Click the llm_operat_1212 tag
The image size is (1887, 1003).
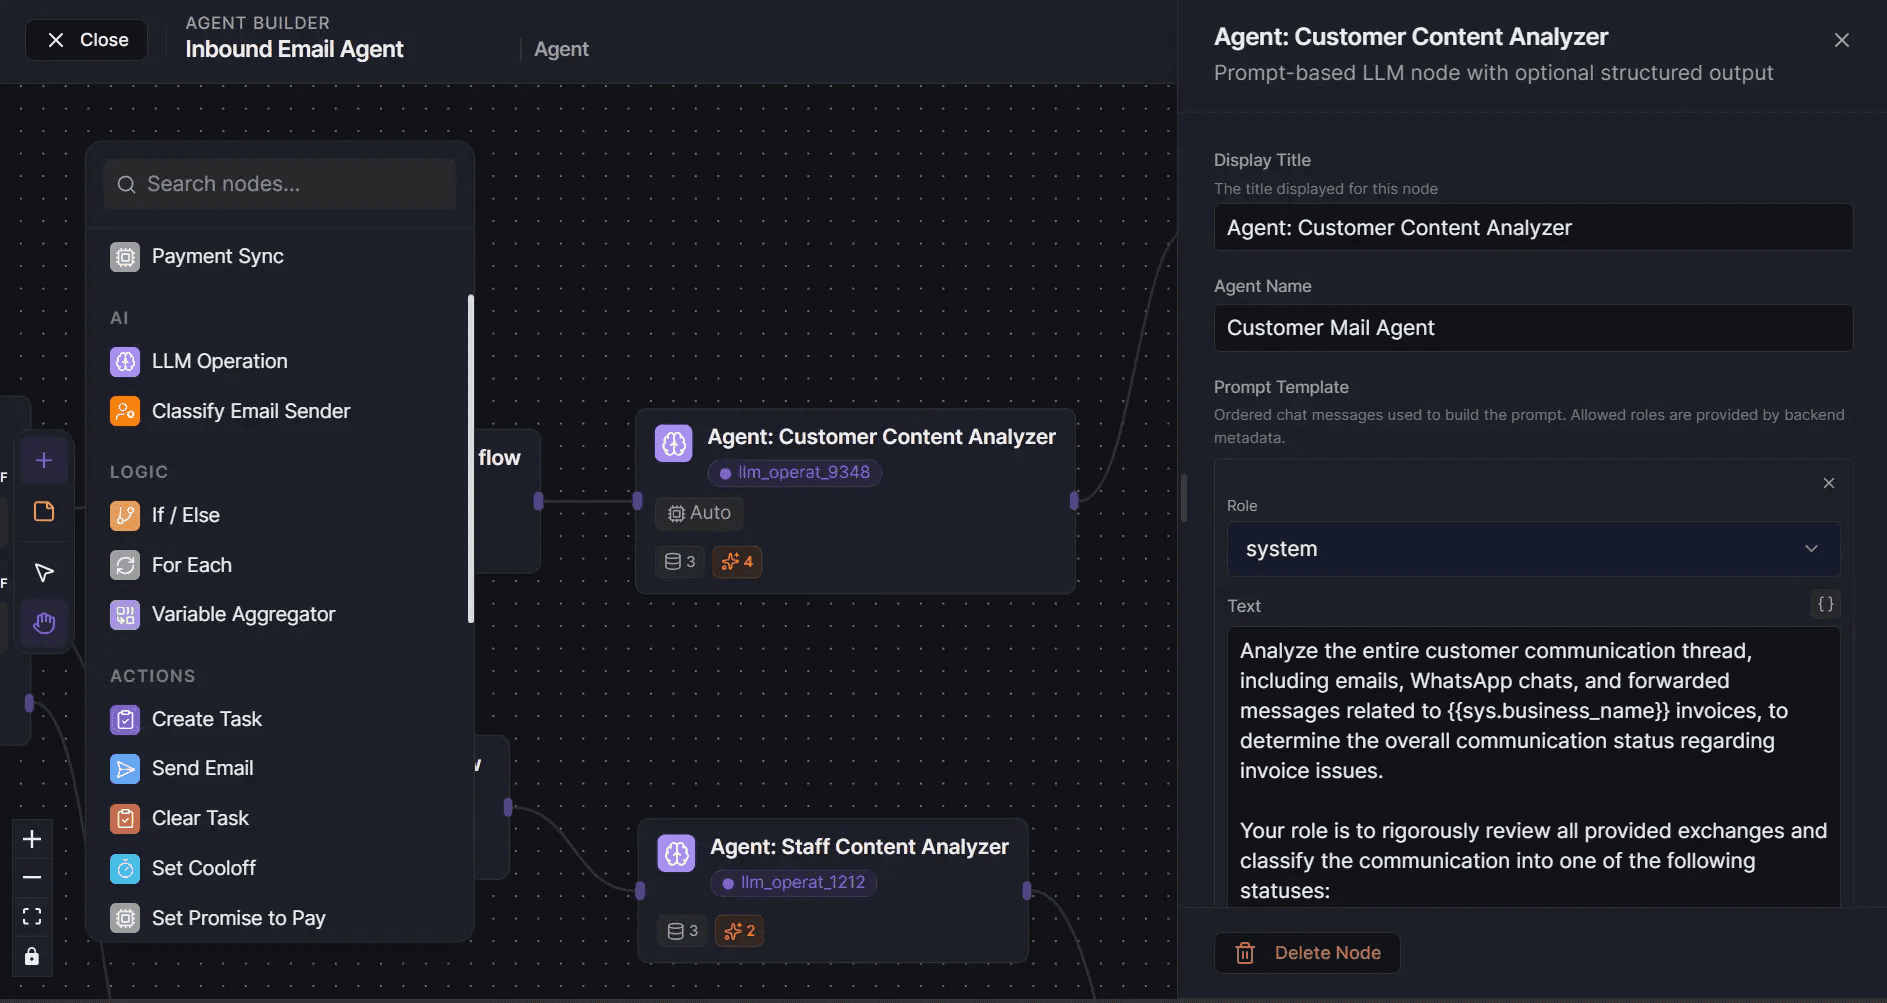pos(794,882)
